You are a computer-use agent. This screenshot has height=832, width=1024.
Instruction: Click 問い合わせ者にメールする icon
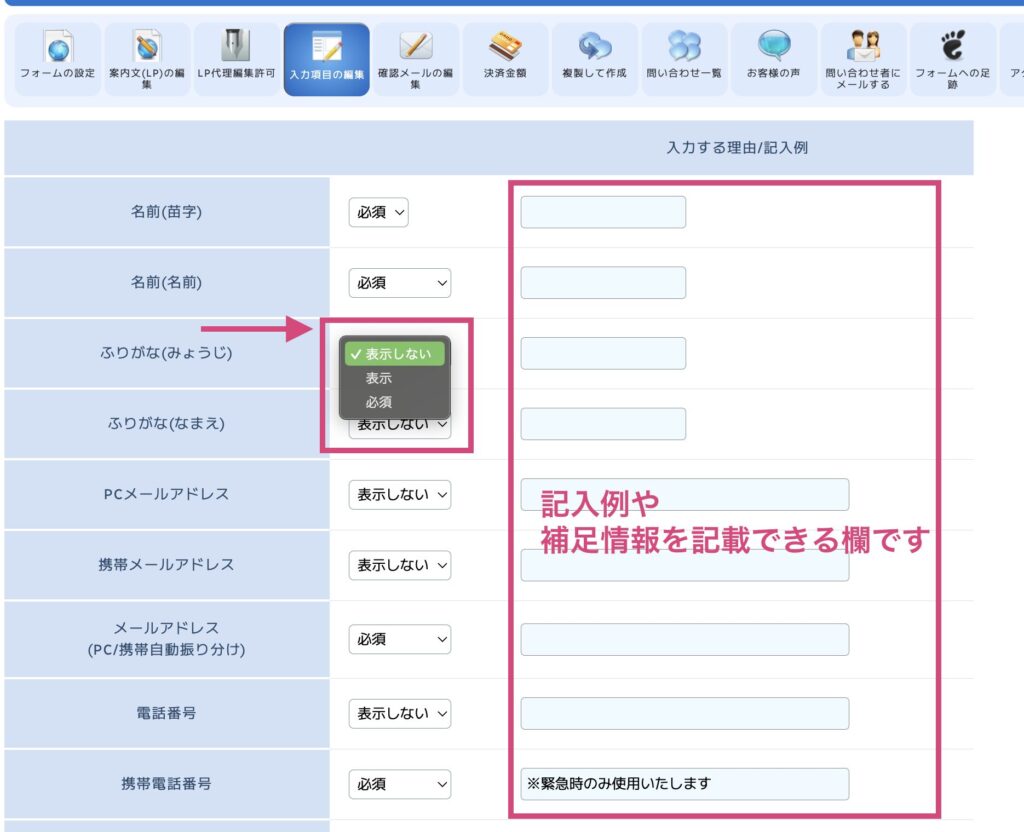click(x=863, y=47)
